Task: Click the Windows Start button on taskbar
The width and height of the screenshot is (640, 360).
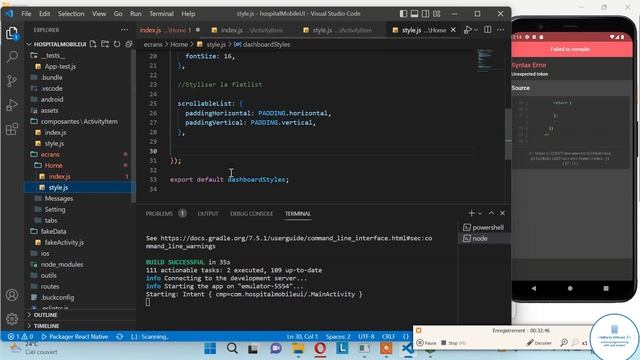Action: pos(210,349)
